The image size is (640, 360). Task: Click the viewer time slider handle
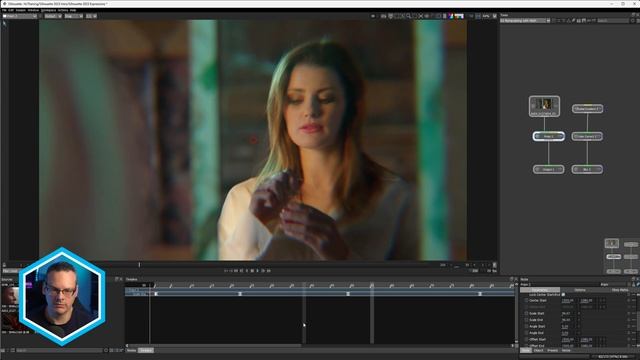[139, 265]
